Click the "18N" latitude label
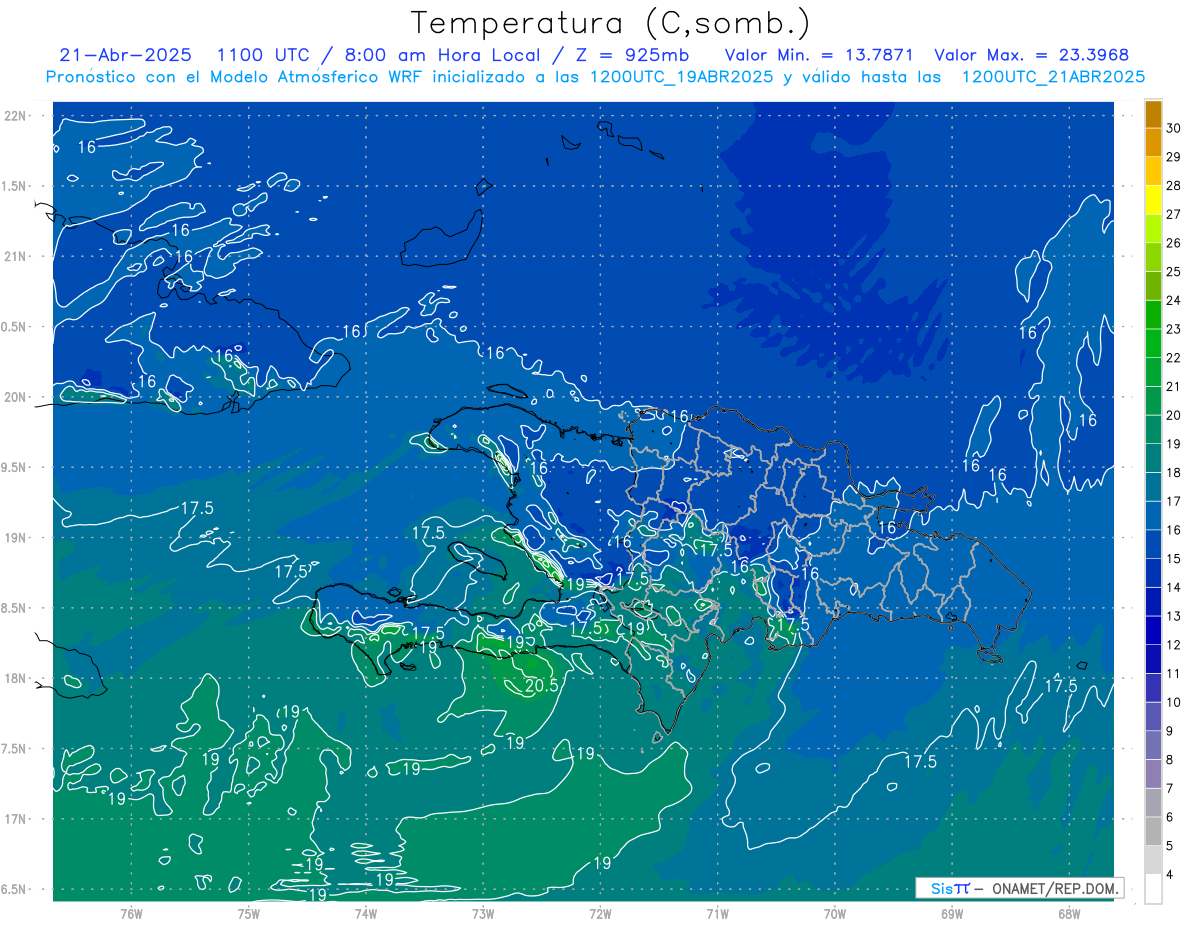 (15, 678)
